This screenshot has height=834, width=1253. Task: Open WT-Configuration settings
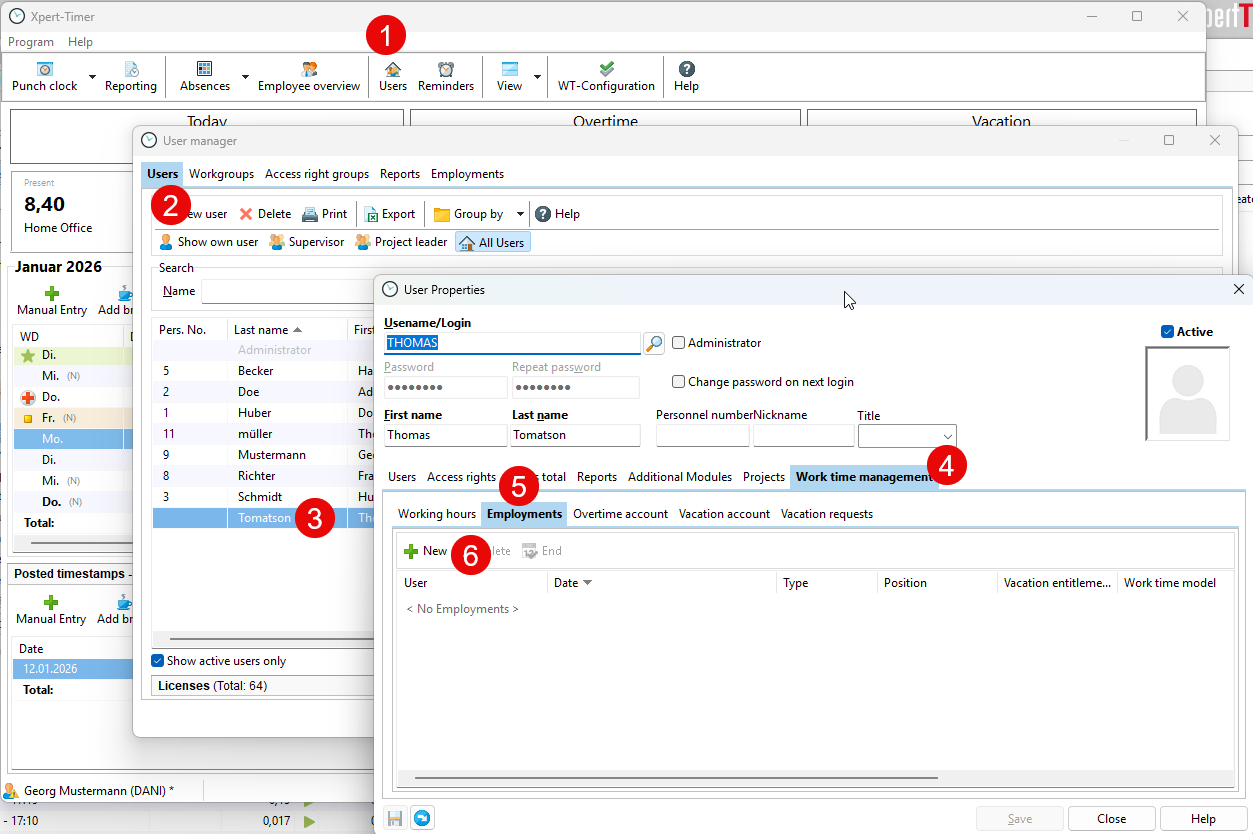click(x=606, y=76)
